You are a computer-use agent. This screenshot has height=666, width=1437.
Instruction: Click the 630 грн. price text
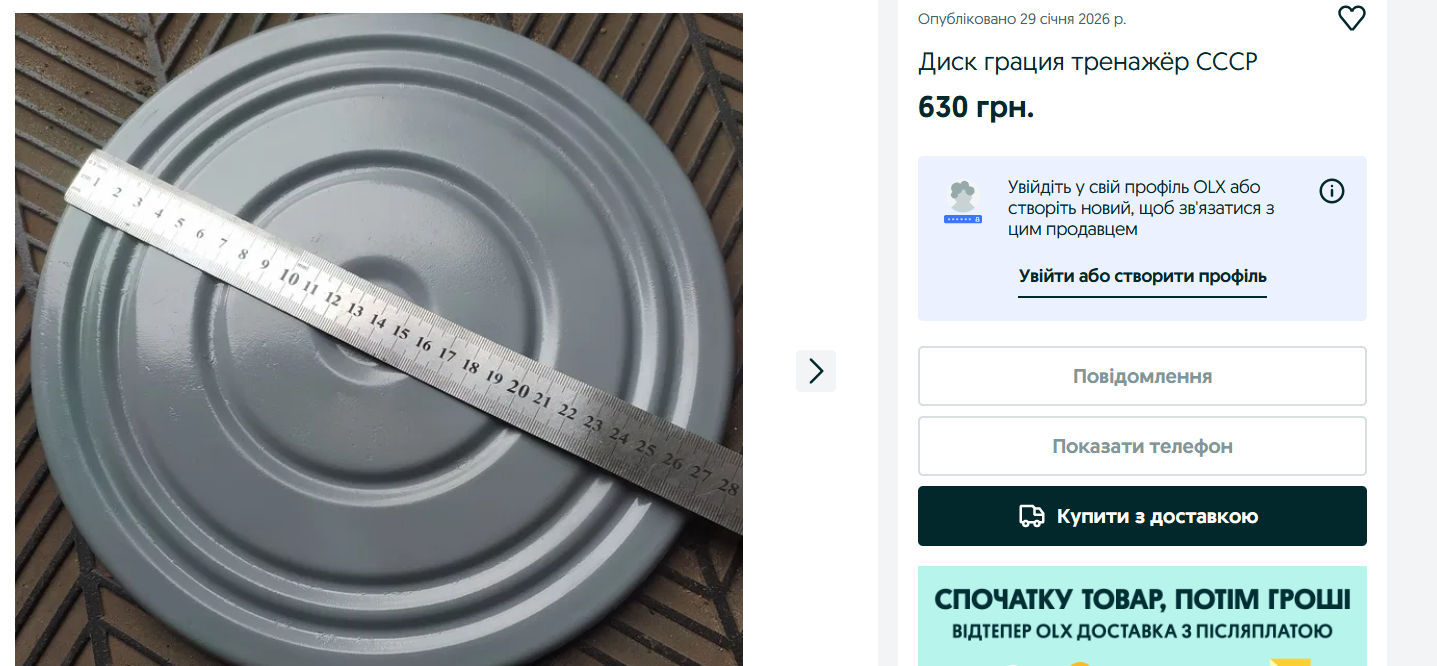click(x=976, y=106)
